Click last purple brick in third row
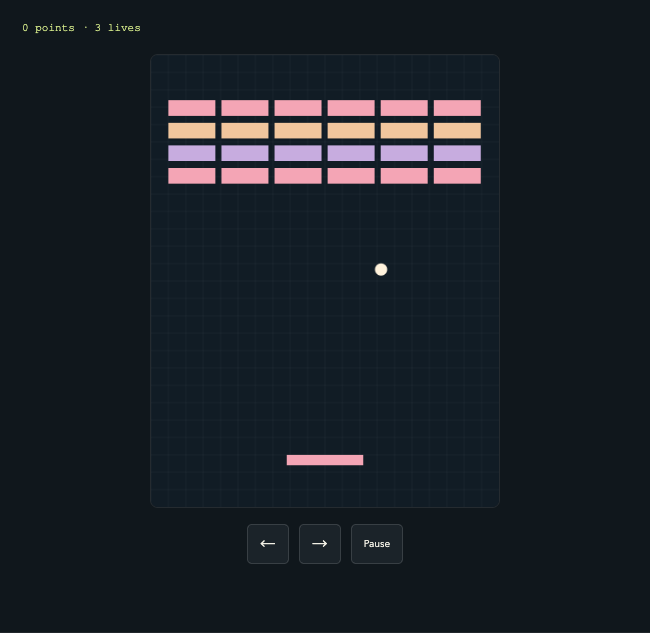This screenshot has width=650, height=633. pyautogui.click(x=457, y=153)
